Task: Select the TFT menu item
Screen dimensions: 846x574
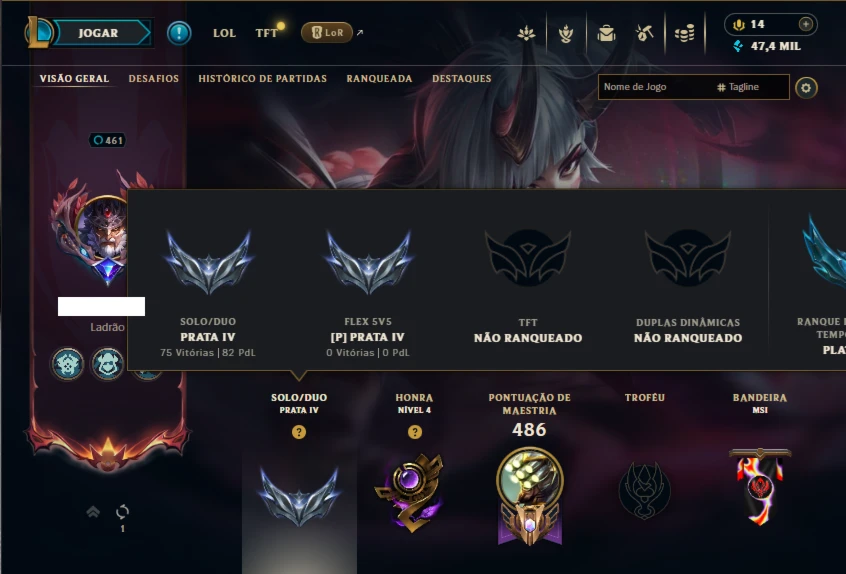Action: coord(267,33)
